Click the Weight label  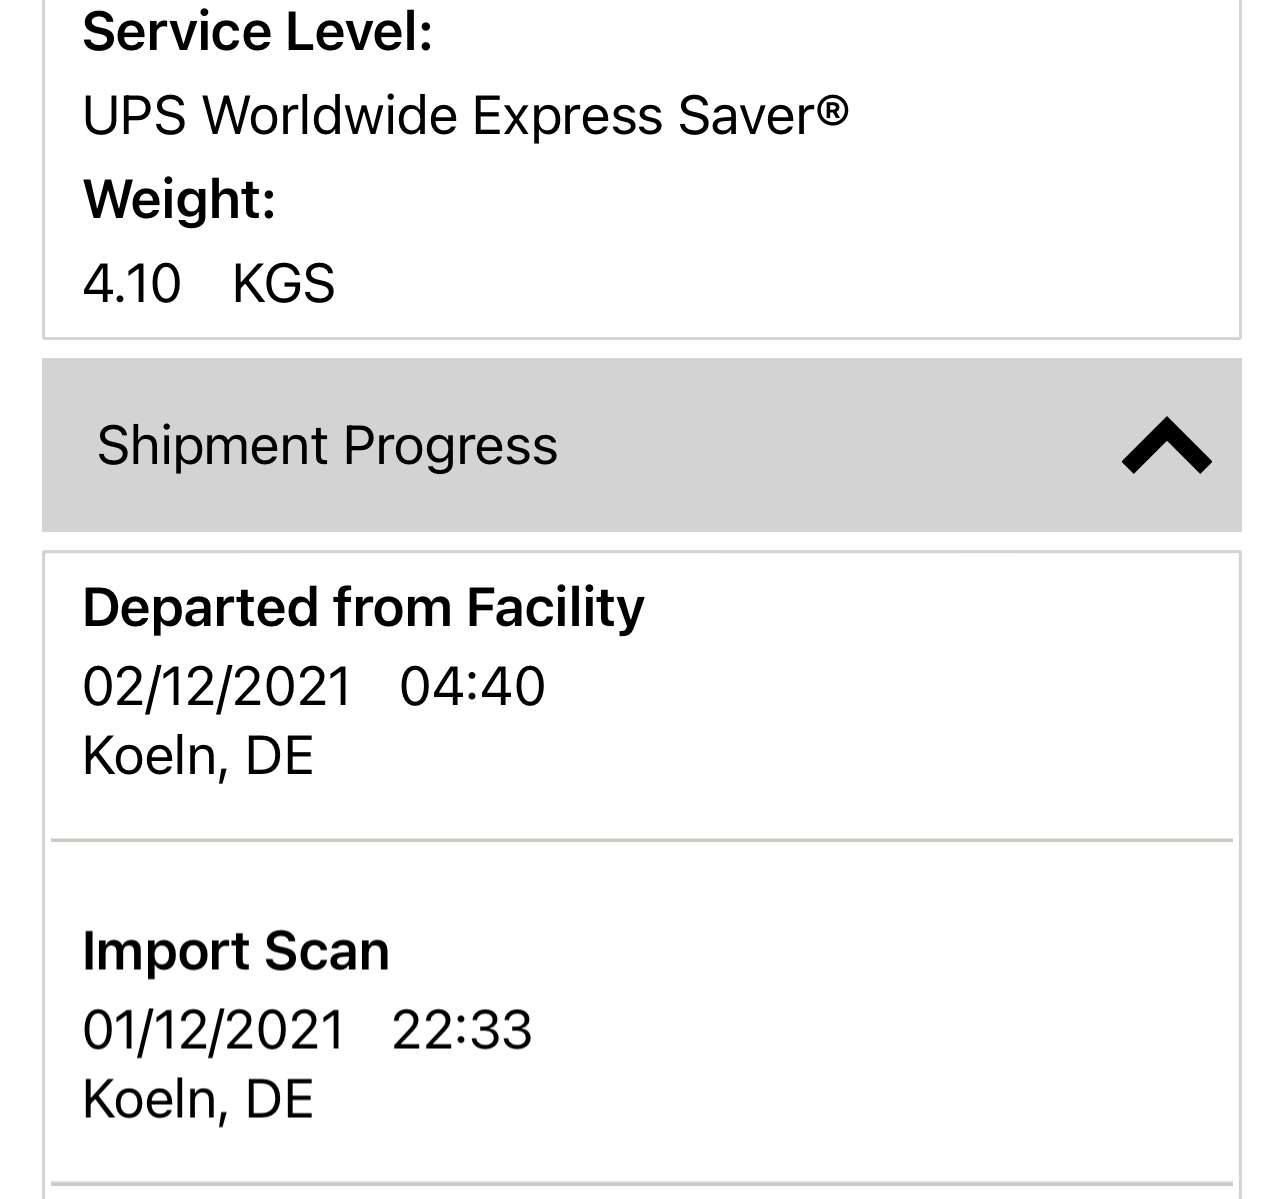click(x=179, y=199)
